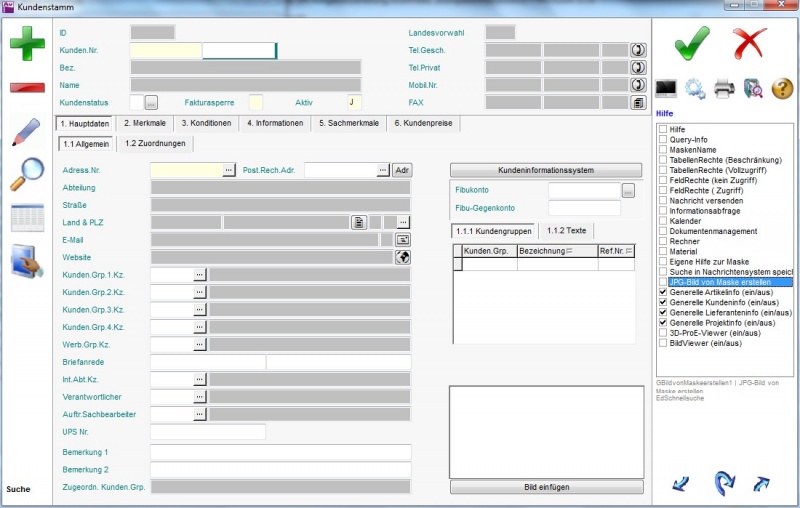
Task: Click the globe icon next to Website
Action: (403, 257)
